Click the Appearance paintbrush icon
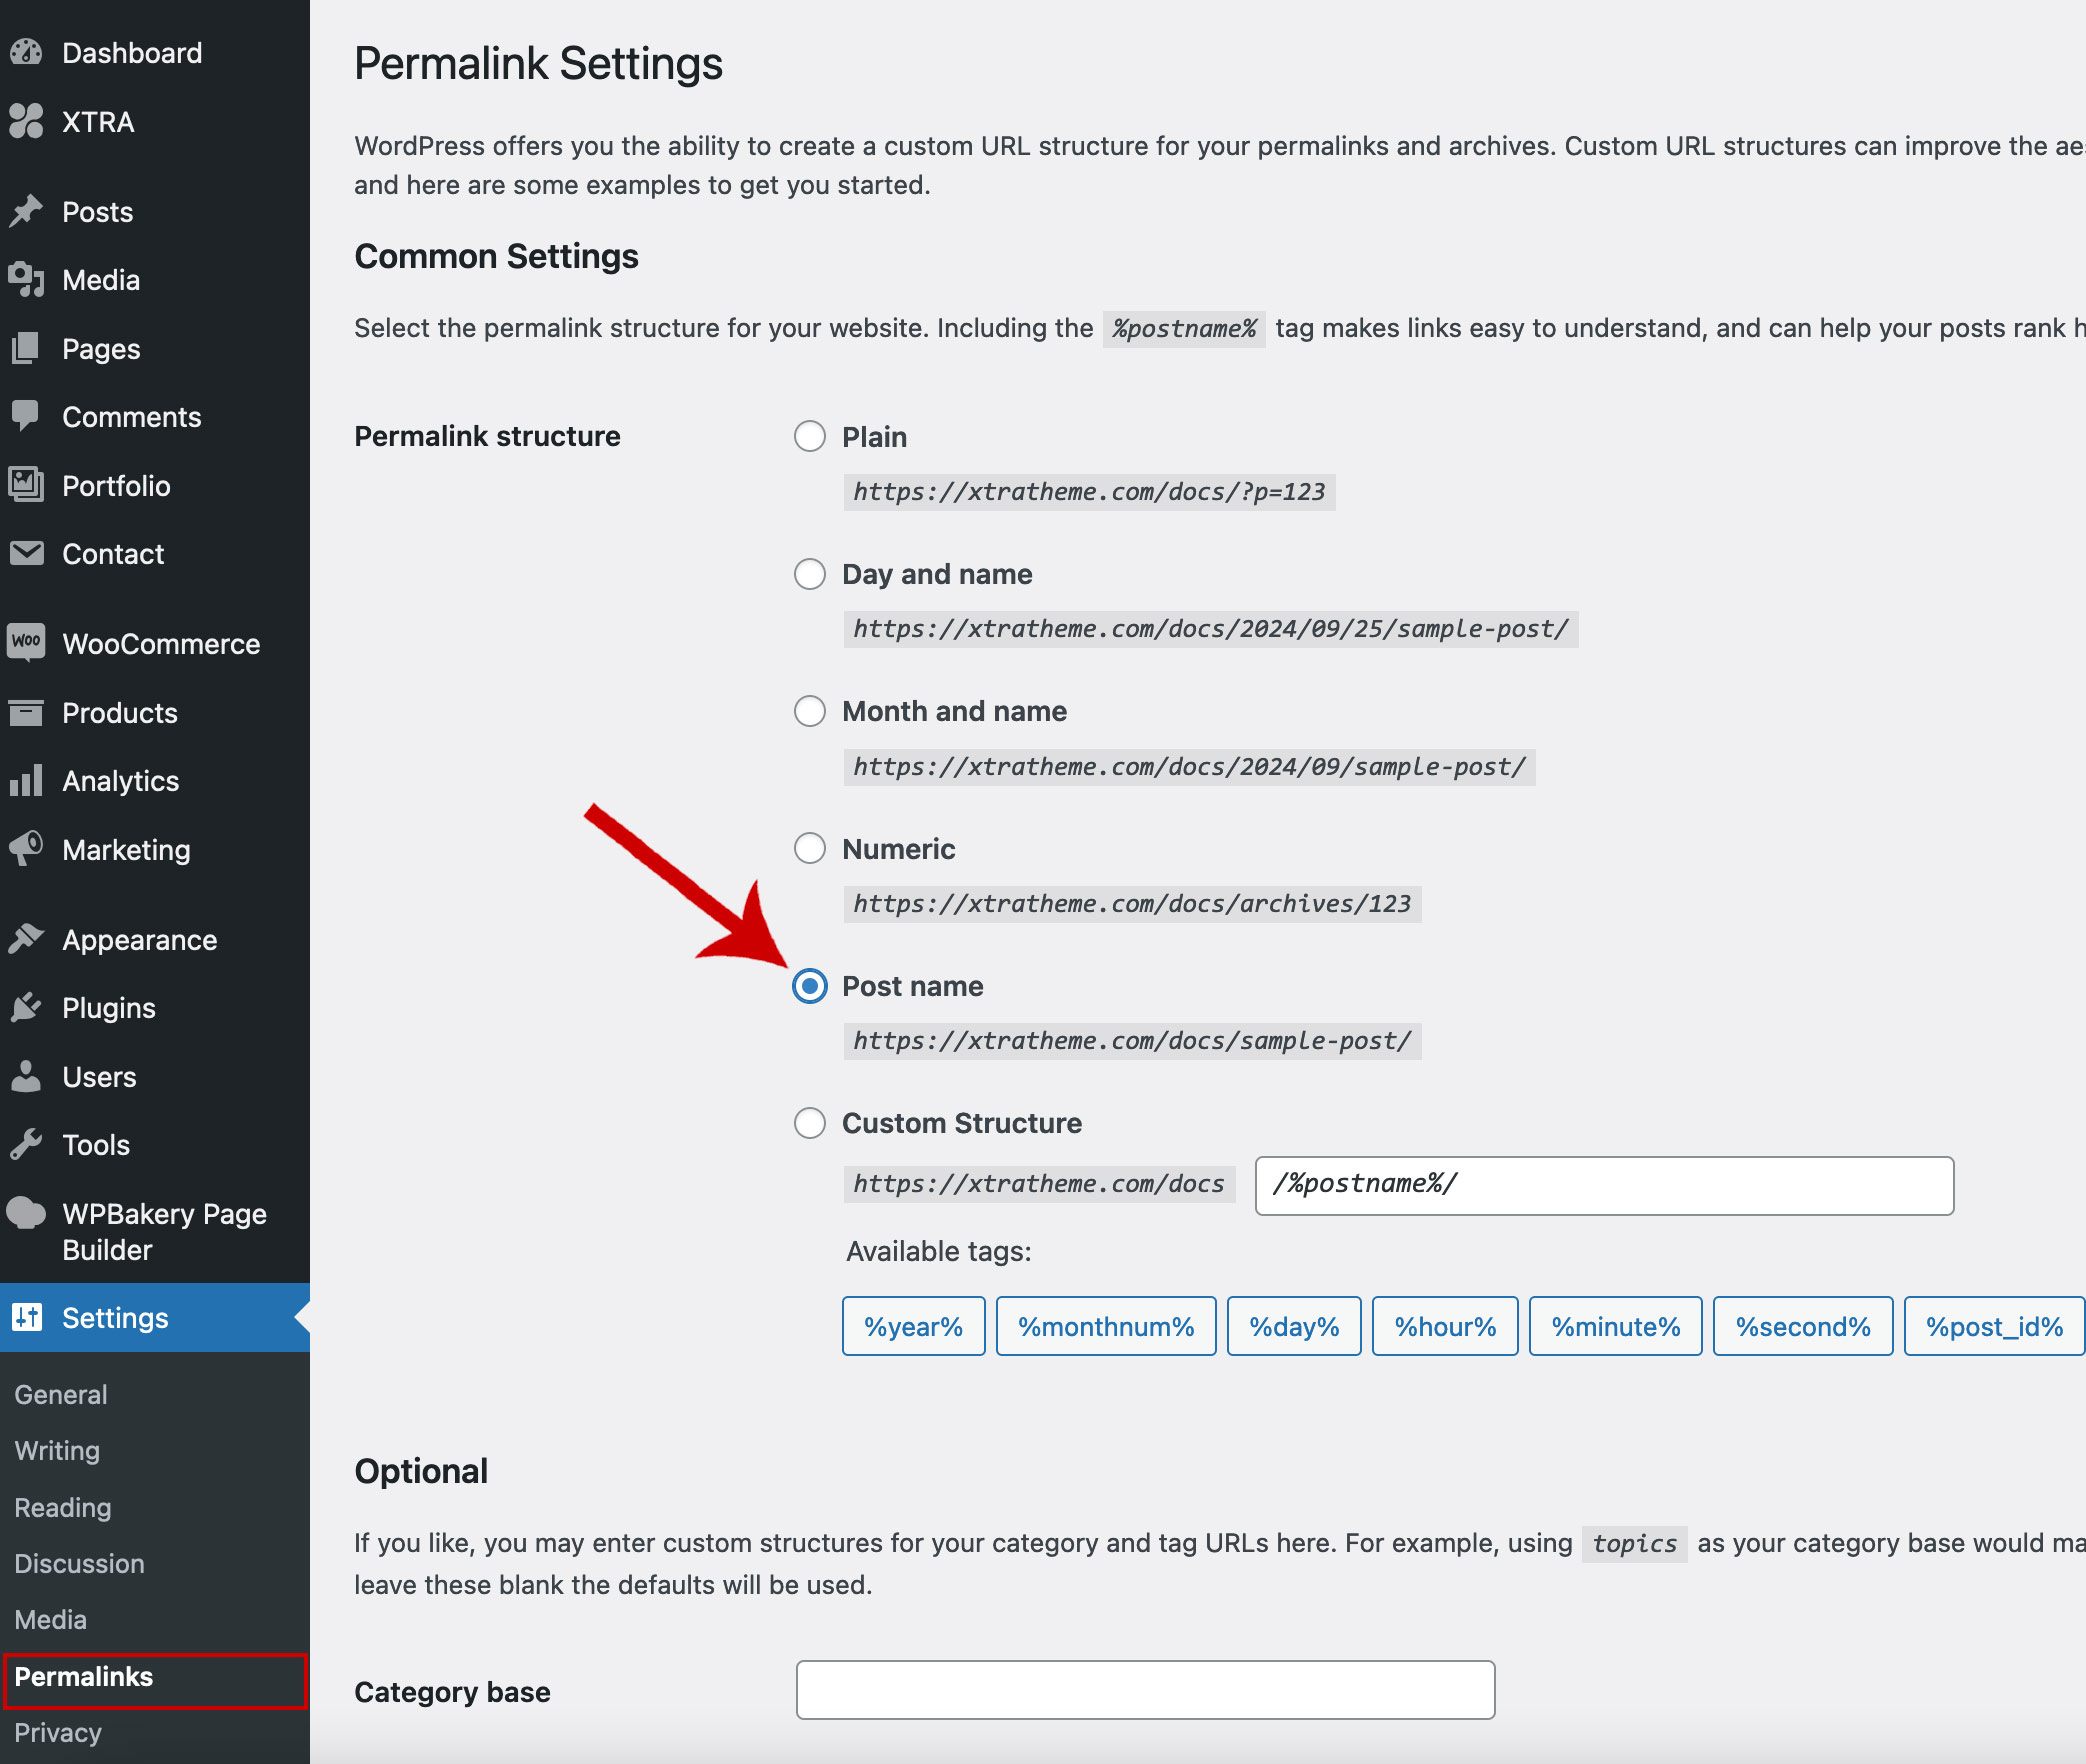The width and height of the screenshot is (2086, 1764). click(x=27, y=939)
